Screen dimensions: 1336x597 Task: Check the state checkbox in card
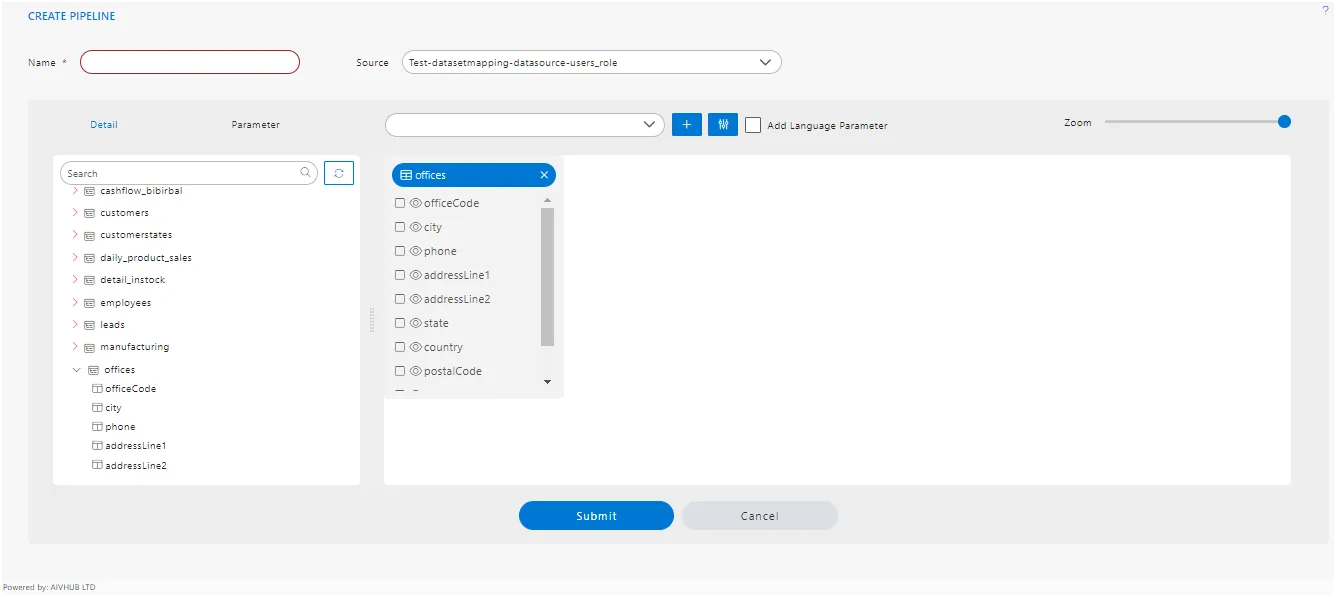(400, 323)
